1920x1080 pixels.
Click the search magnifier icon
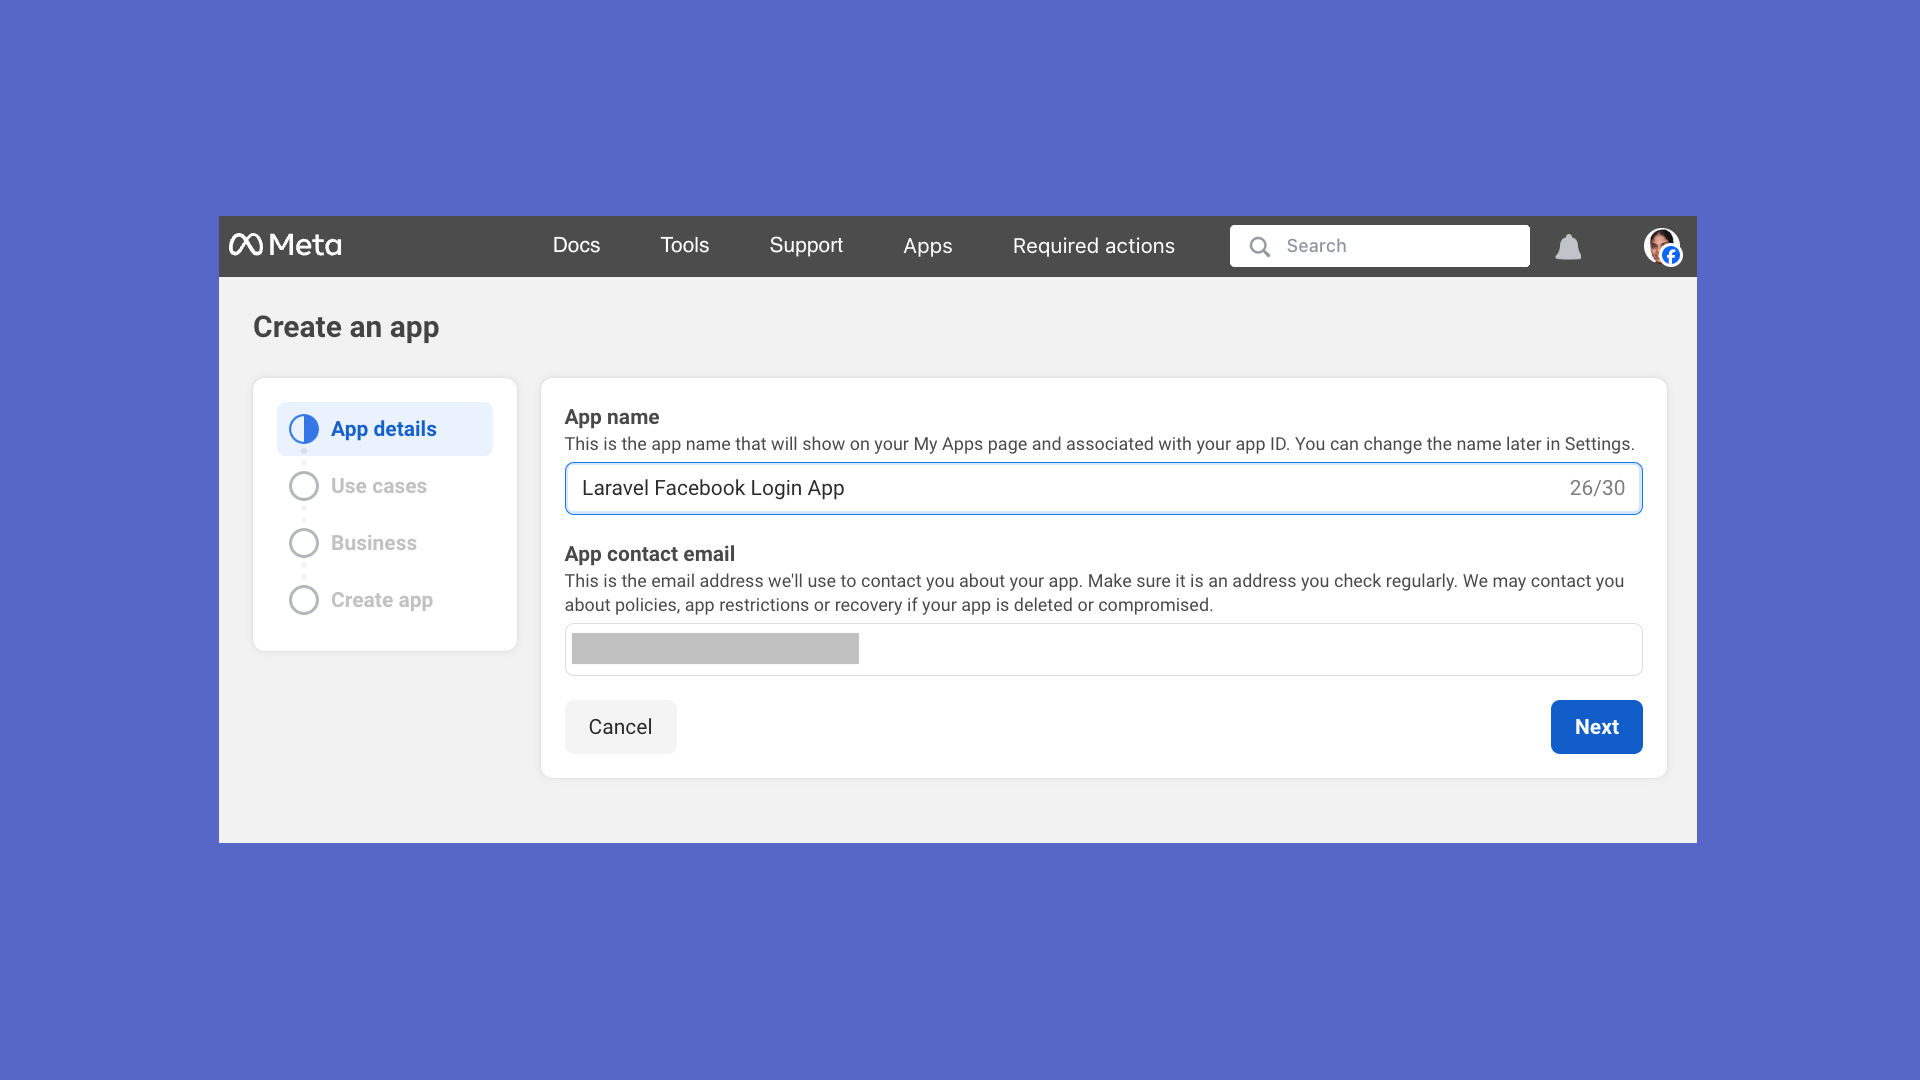[1260, 246]
